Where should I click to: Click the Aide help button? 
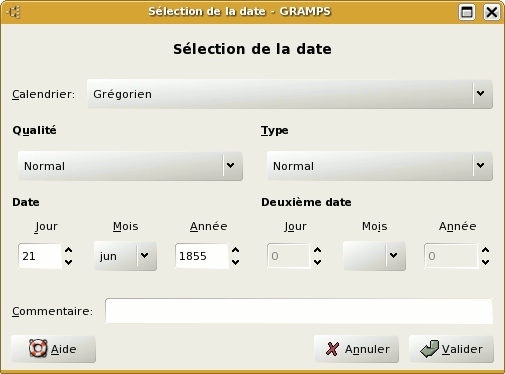pos(54,349)
